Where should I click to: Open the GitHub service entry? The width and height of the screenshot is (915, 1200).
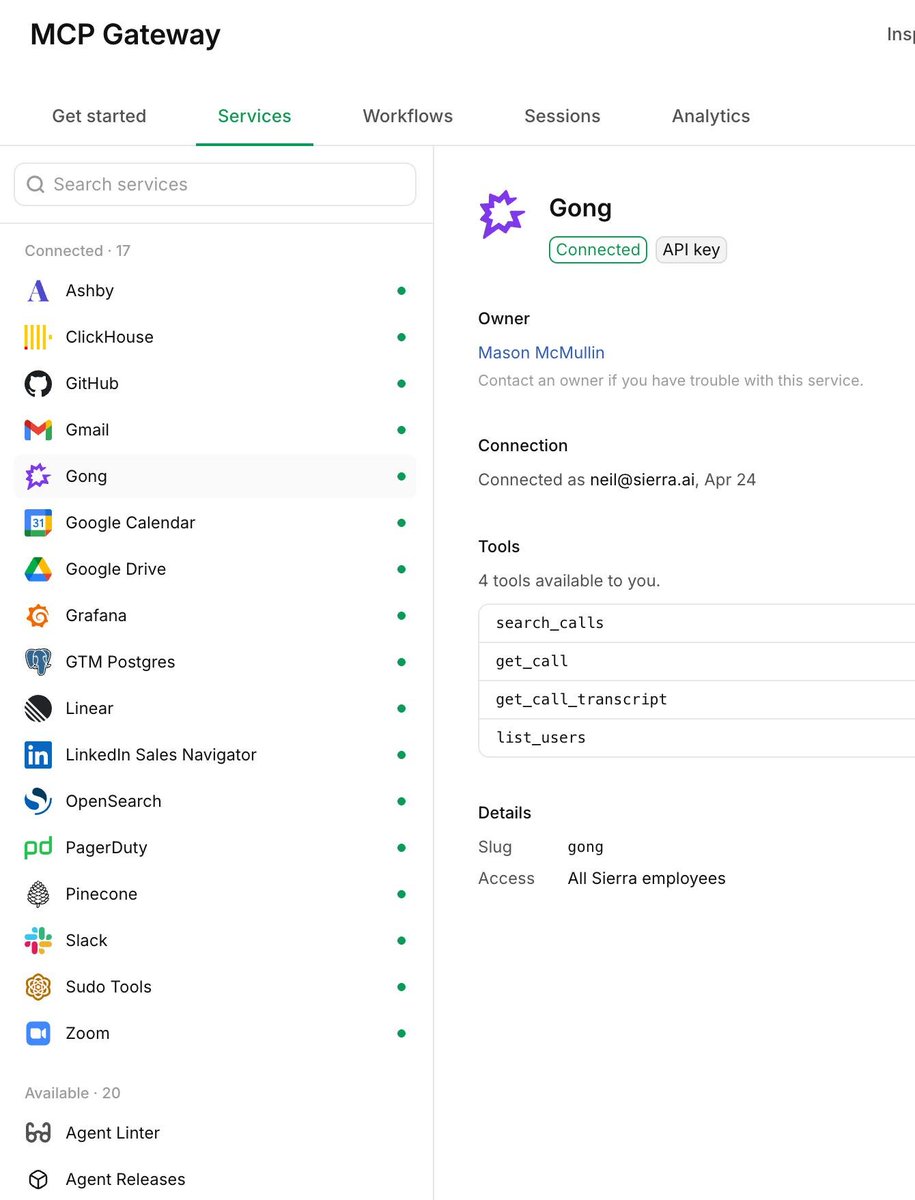tap(215, 384)
